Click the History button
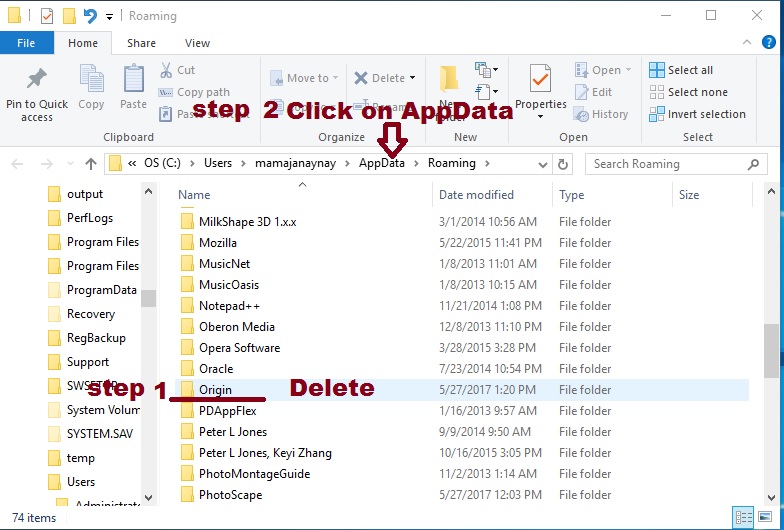The image size is (784, 530). (601, 114)
